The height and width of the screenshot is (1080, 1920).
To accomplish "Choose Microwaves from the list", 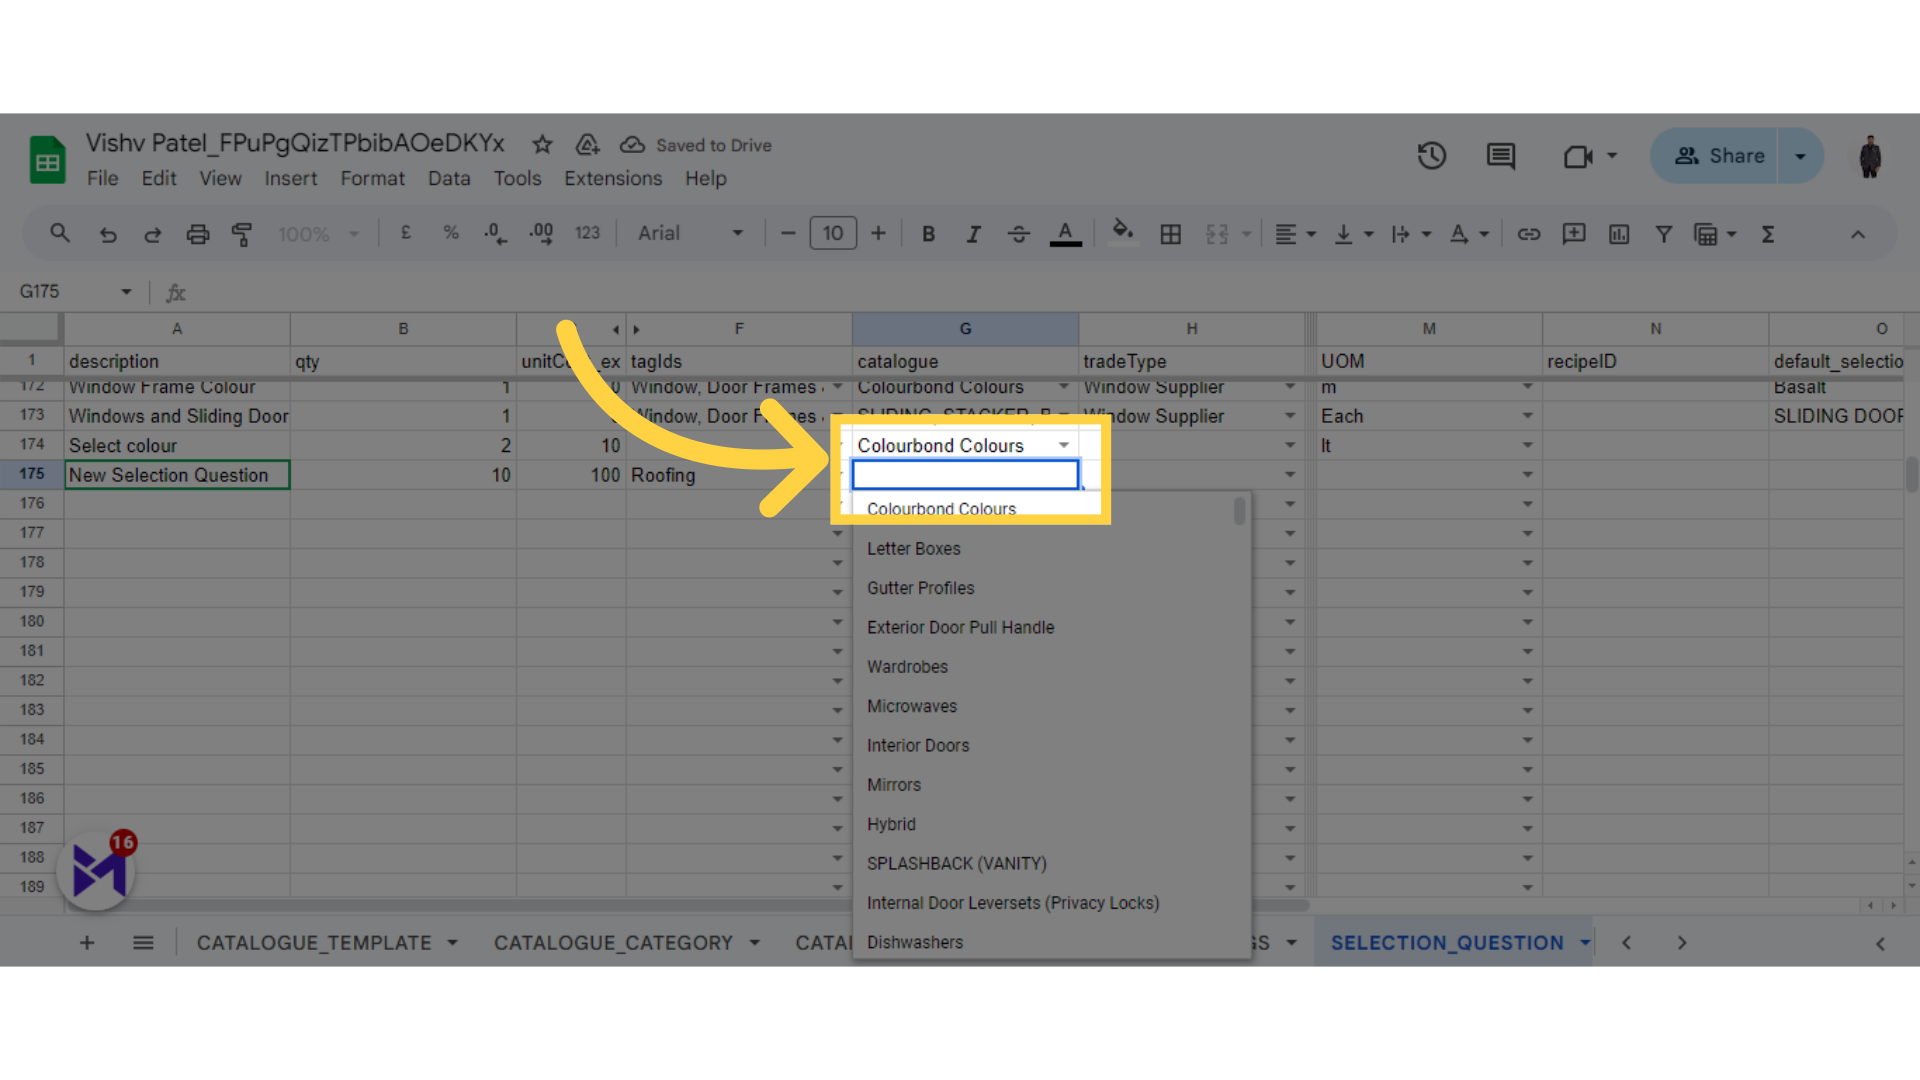I will [912, 706].
